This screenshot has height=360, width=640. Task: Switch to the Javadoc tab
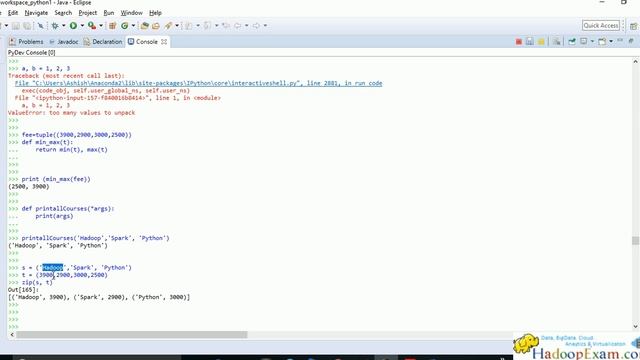pos(63,42)
